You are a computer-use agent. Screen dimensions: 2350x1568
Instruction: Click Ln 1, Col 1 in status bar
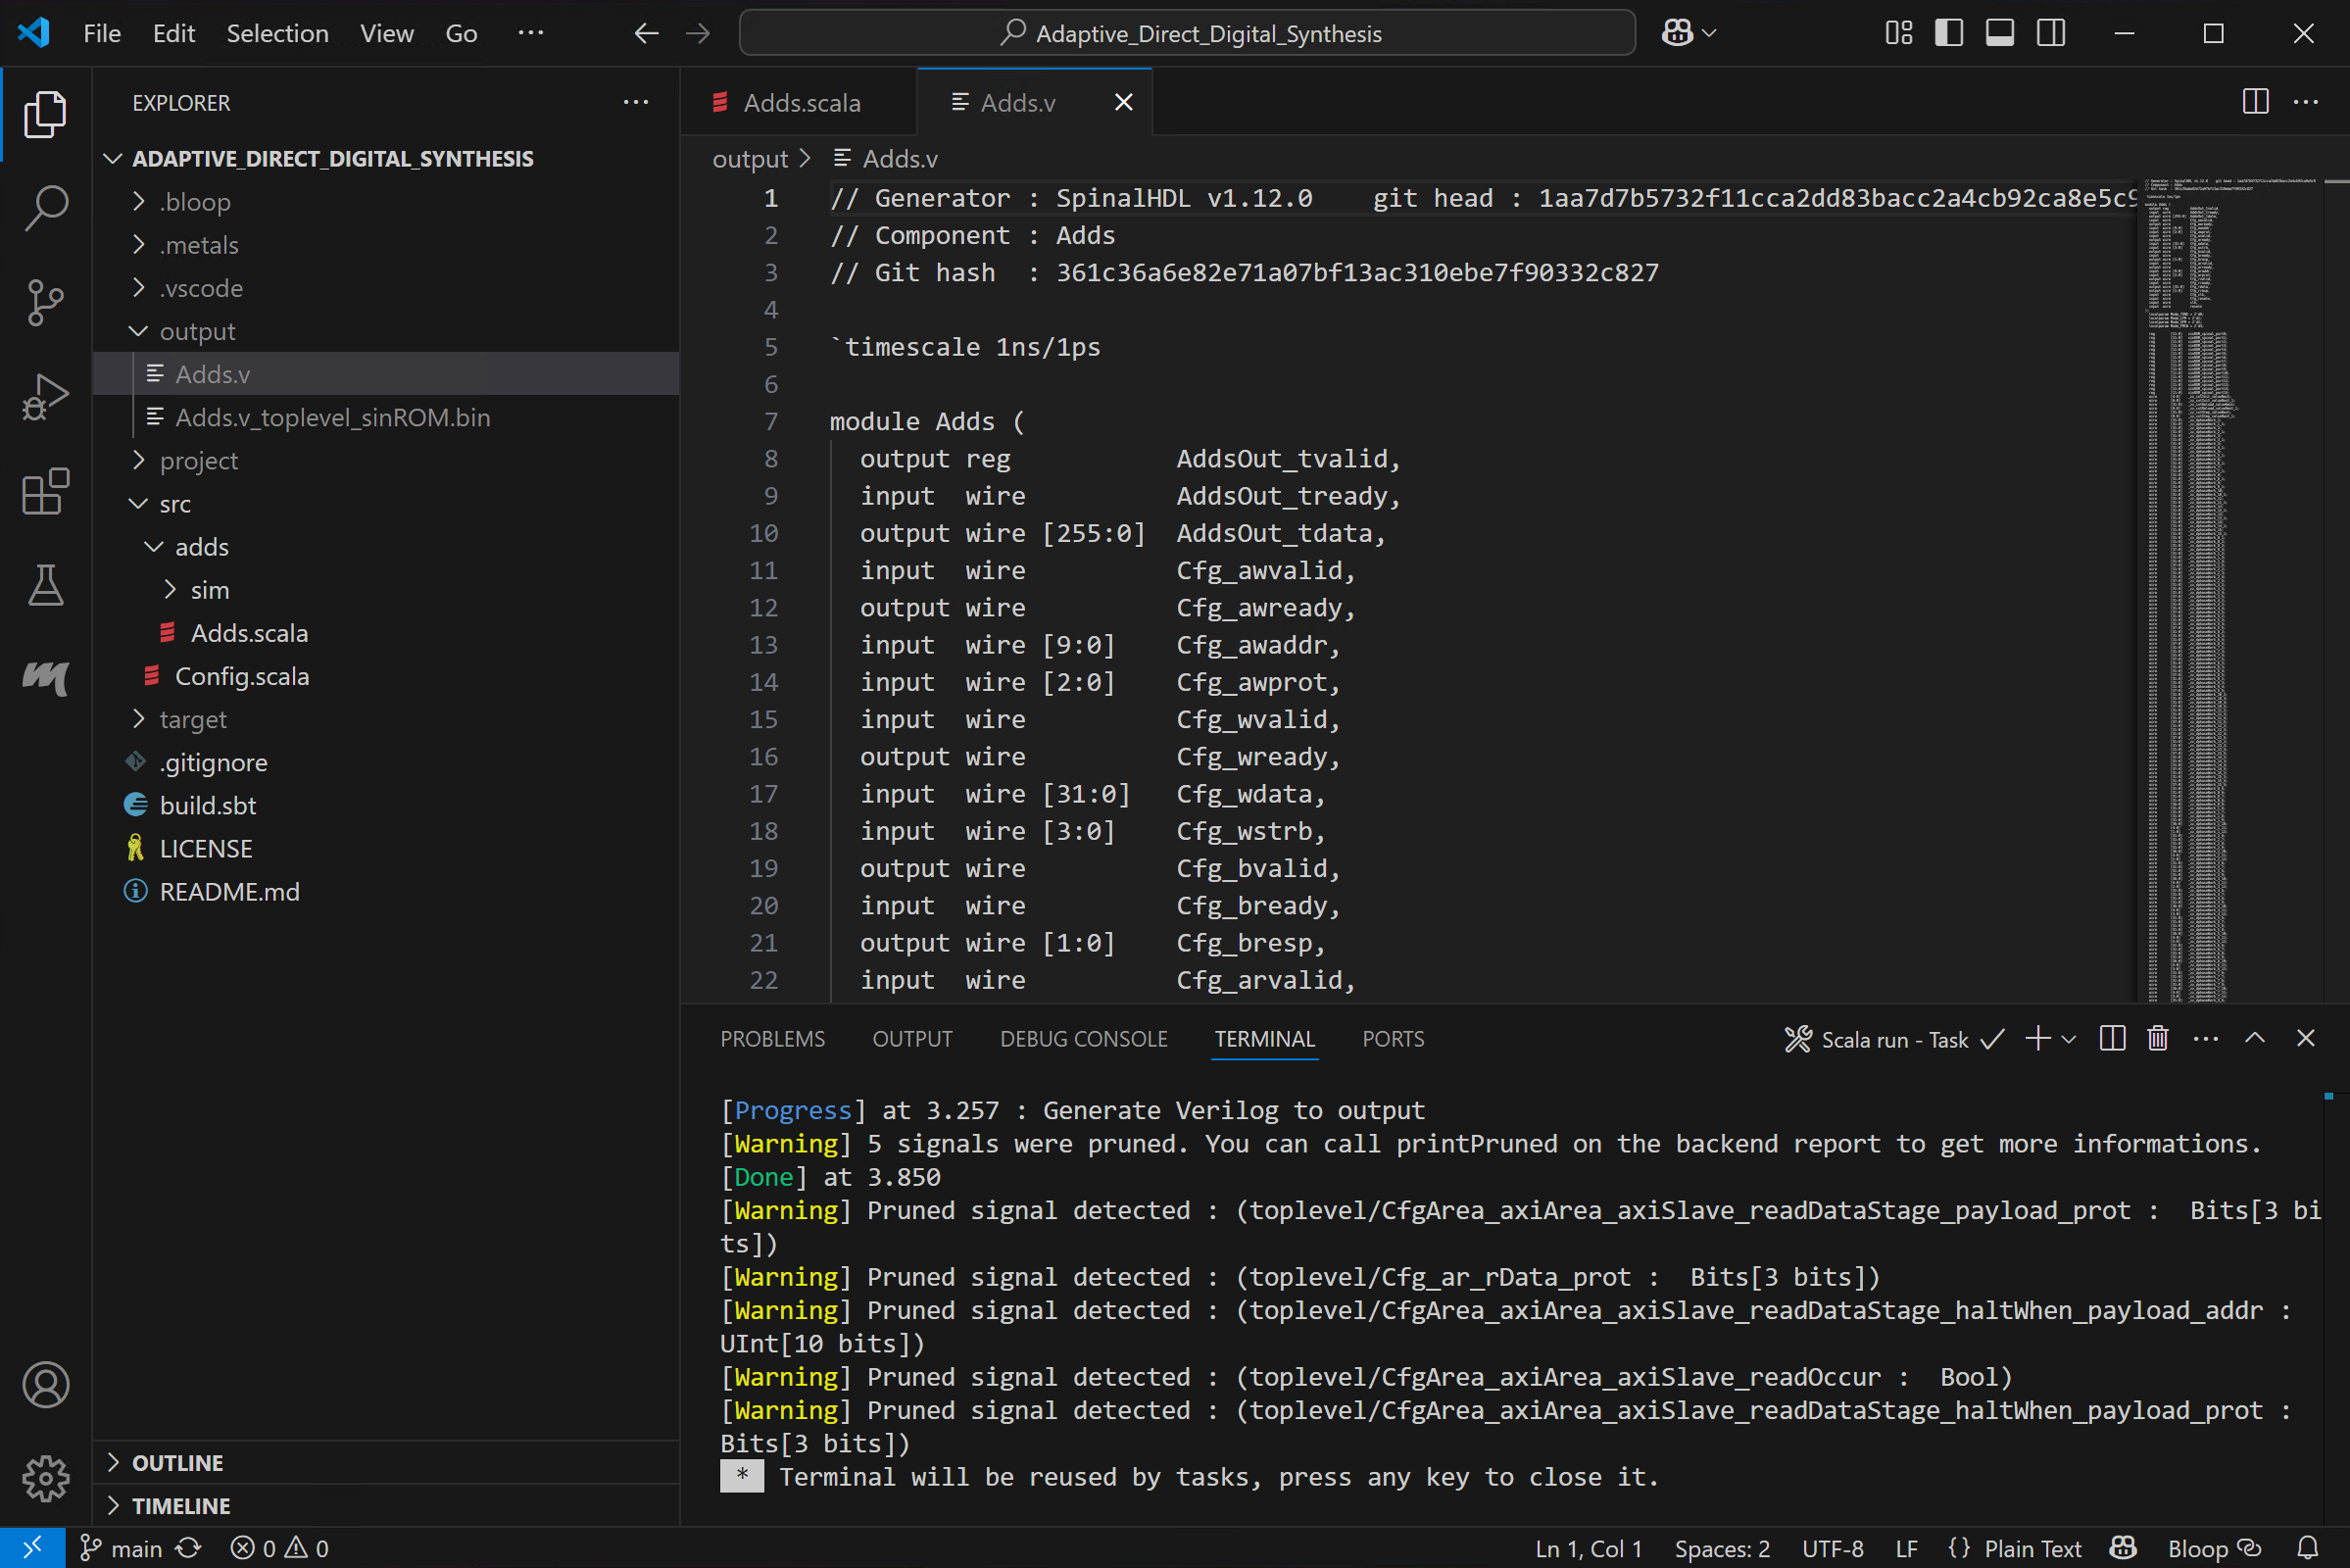click(1589, 1548)
